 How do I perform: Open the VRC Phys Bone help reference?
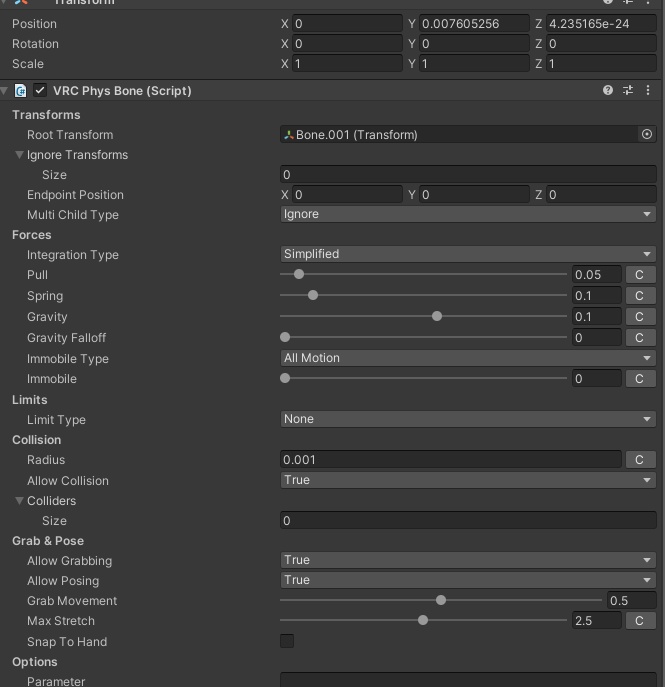pyautogui.click(x=608, y=90)
